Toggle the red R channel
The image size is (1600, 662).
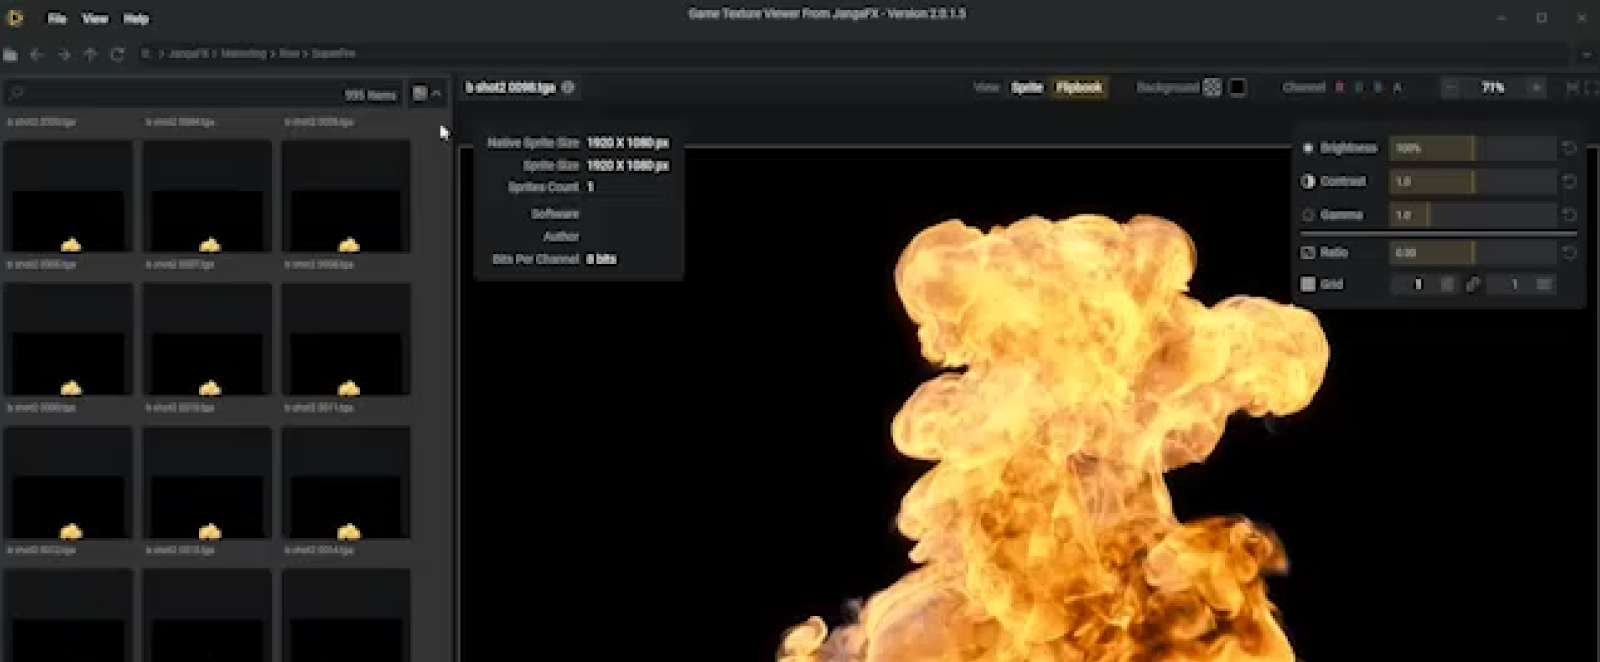tap(1340, 88)
